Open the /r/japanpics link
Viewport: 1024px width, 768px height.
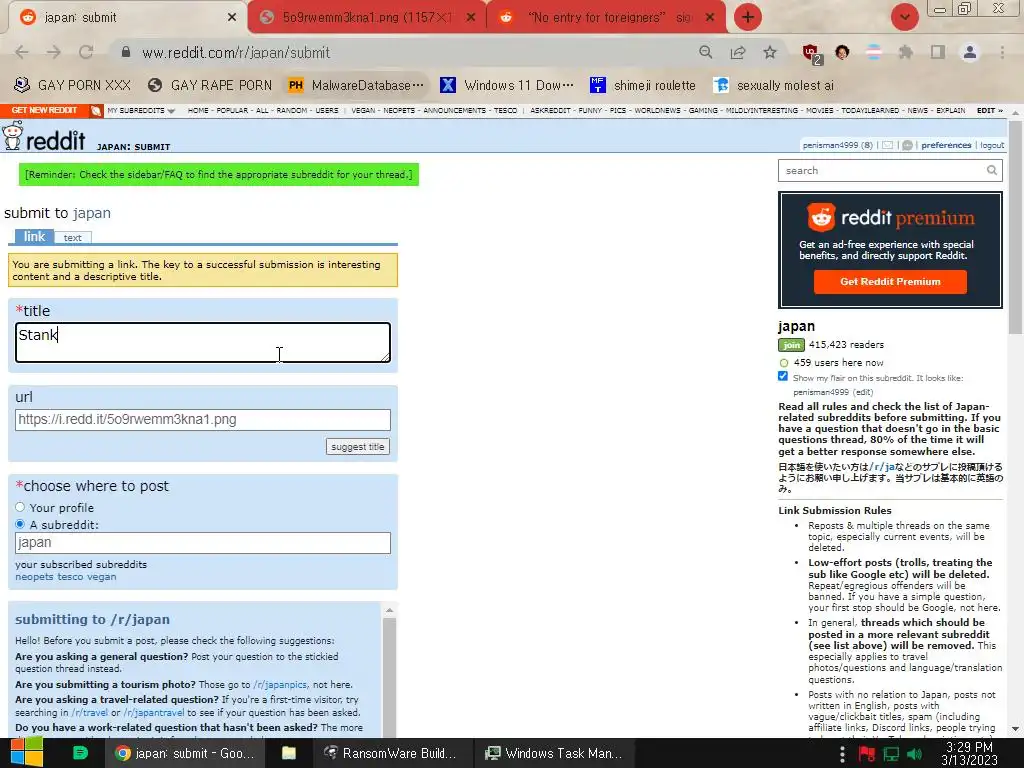(280, 684)
